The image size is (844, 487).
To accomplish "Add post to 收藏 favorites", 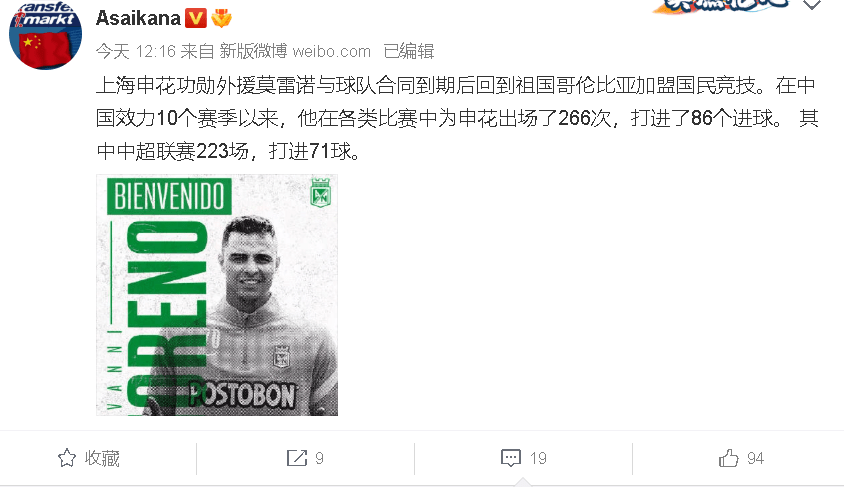I will pyautogui.click(x=89, y=458).
